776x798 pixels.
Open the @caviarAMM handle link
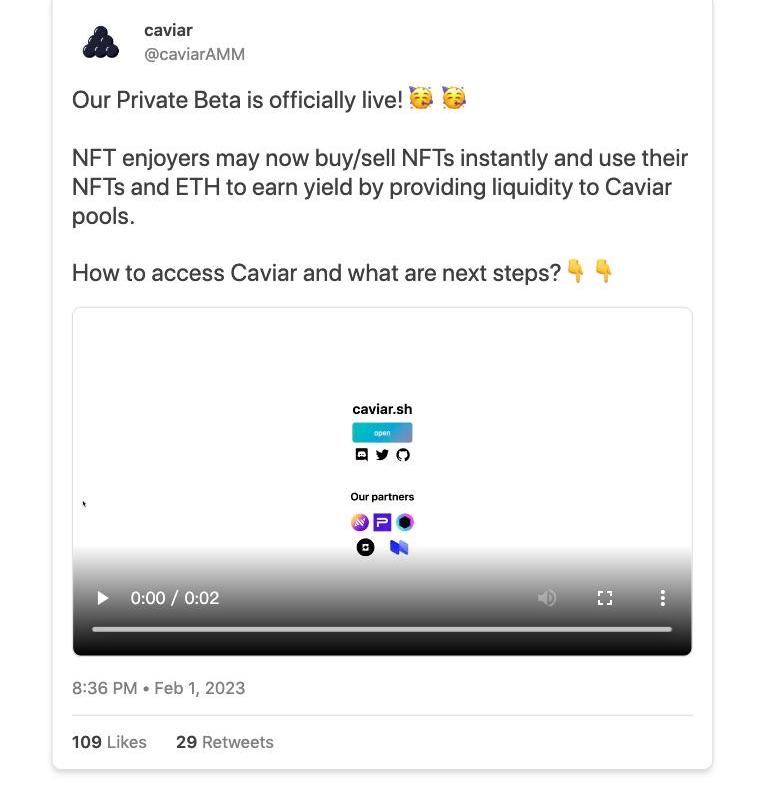click(194, 55)
